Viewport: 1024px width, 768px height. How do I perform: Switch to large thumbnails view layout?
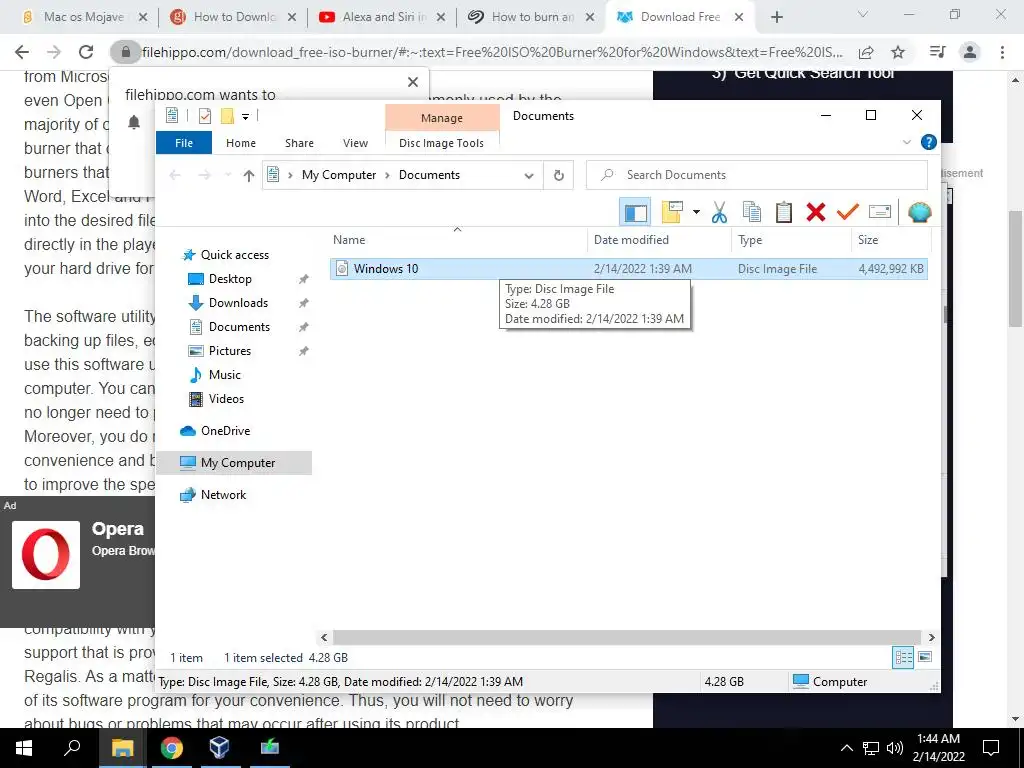(x=925, y=657)
